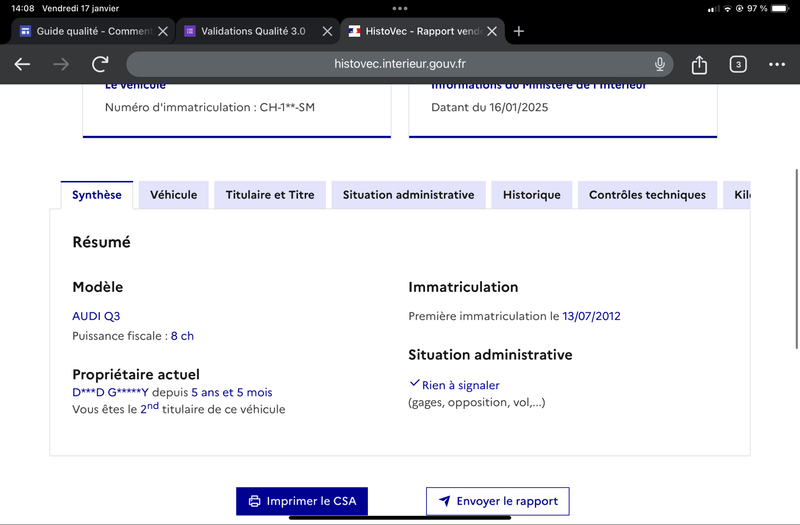
Task: Open the Véhicule tab
Action: tap(173, 195)
